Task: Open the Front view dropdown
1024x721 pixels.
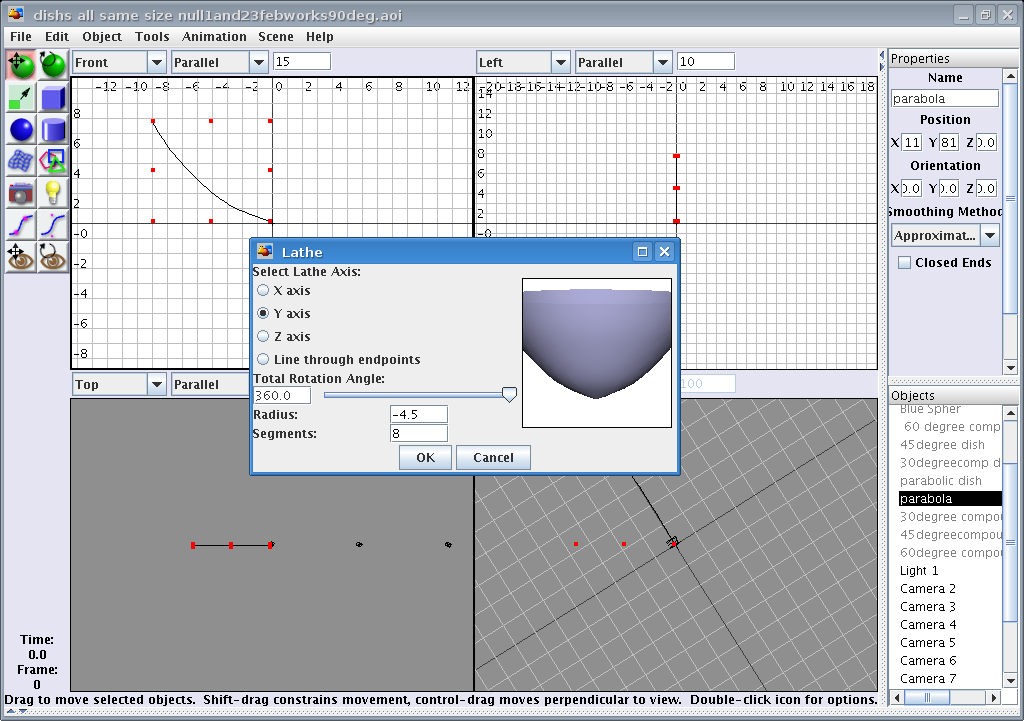Action: 157,63
